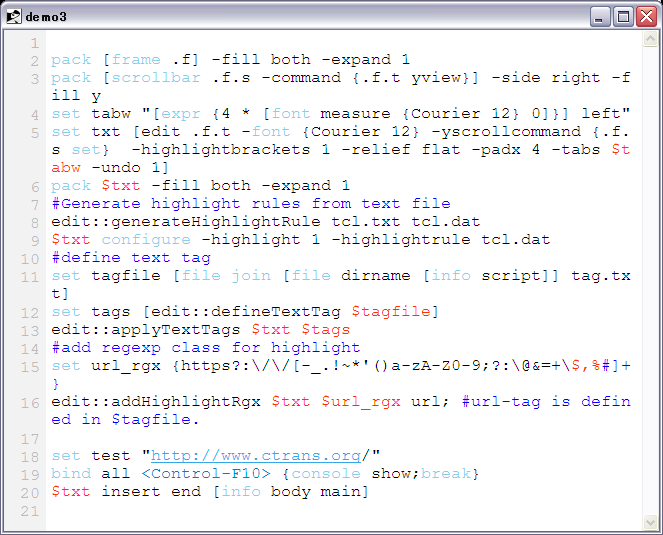
Task: Click the scrollbar up arrow
Action: tap(650, 39)
